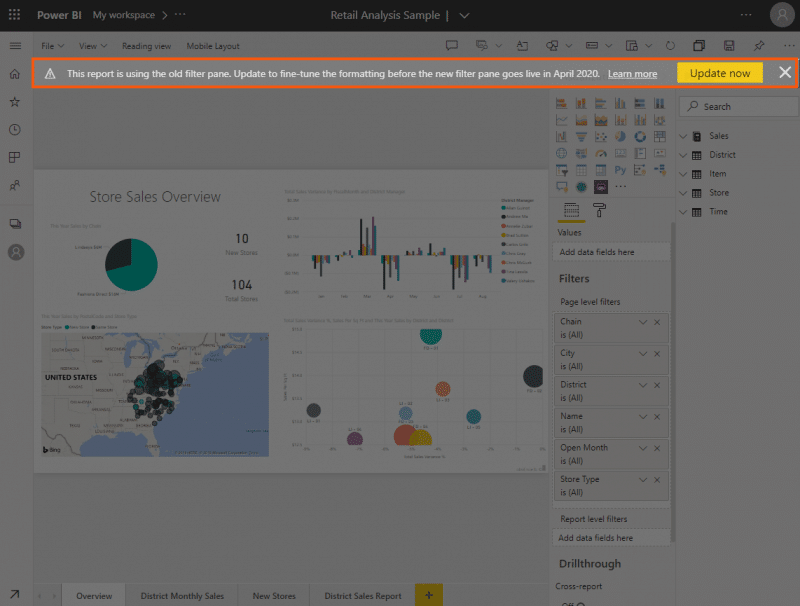Screen dimensions: 800x606
Task: Select the Python visual icon
Action: click(x=620, y=170)
